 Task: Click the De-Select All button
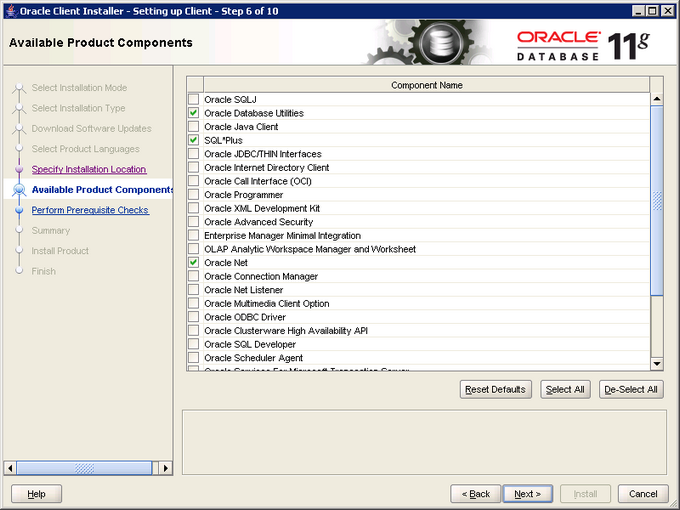(x=631, y=389)
